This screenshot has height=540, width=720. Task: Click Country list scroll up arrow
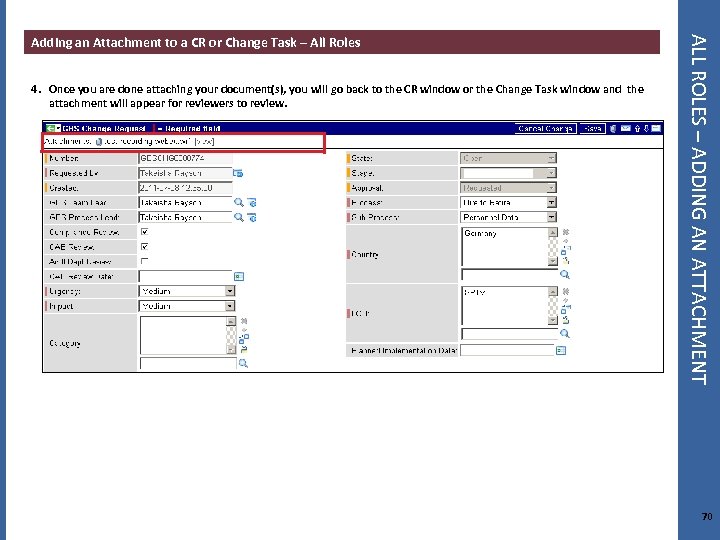(x=553, y=232)
